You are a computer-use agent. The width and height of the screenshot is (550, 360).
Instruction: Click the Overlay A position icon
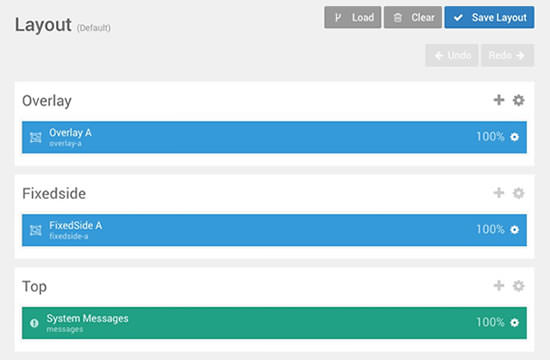click(x=35, y=137)
